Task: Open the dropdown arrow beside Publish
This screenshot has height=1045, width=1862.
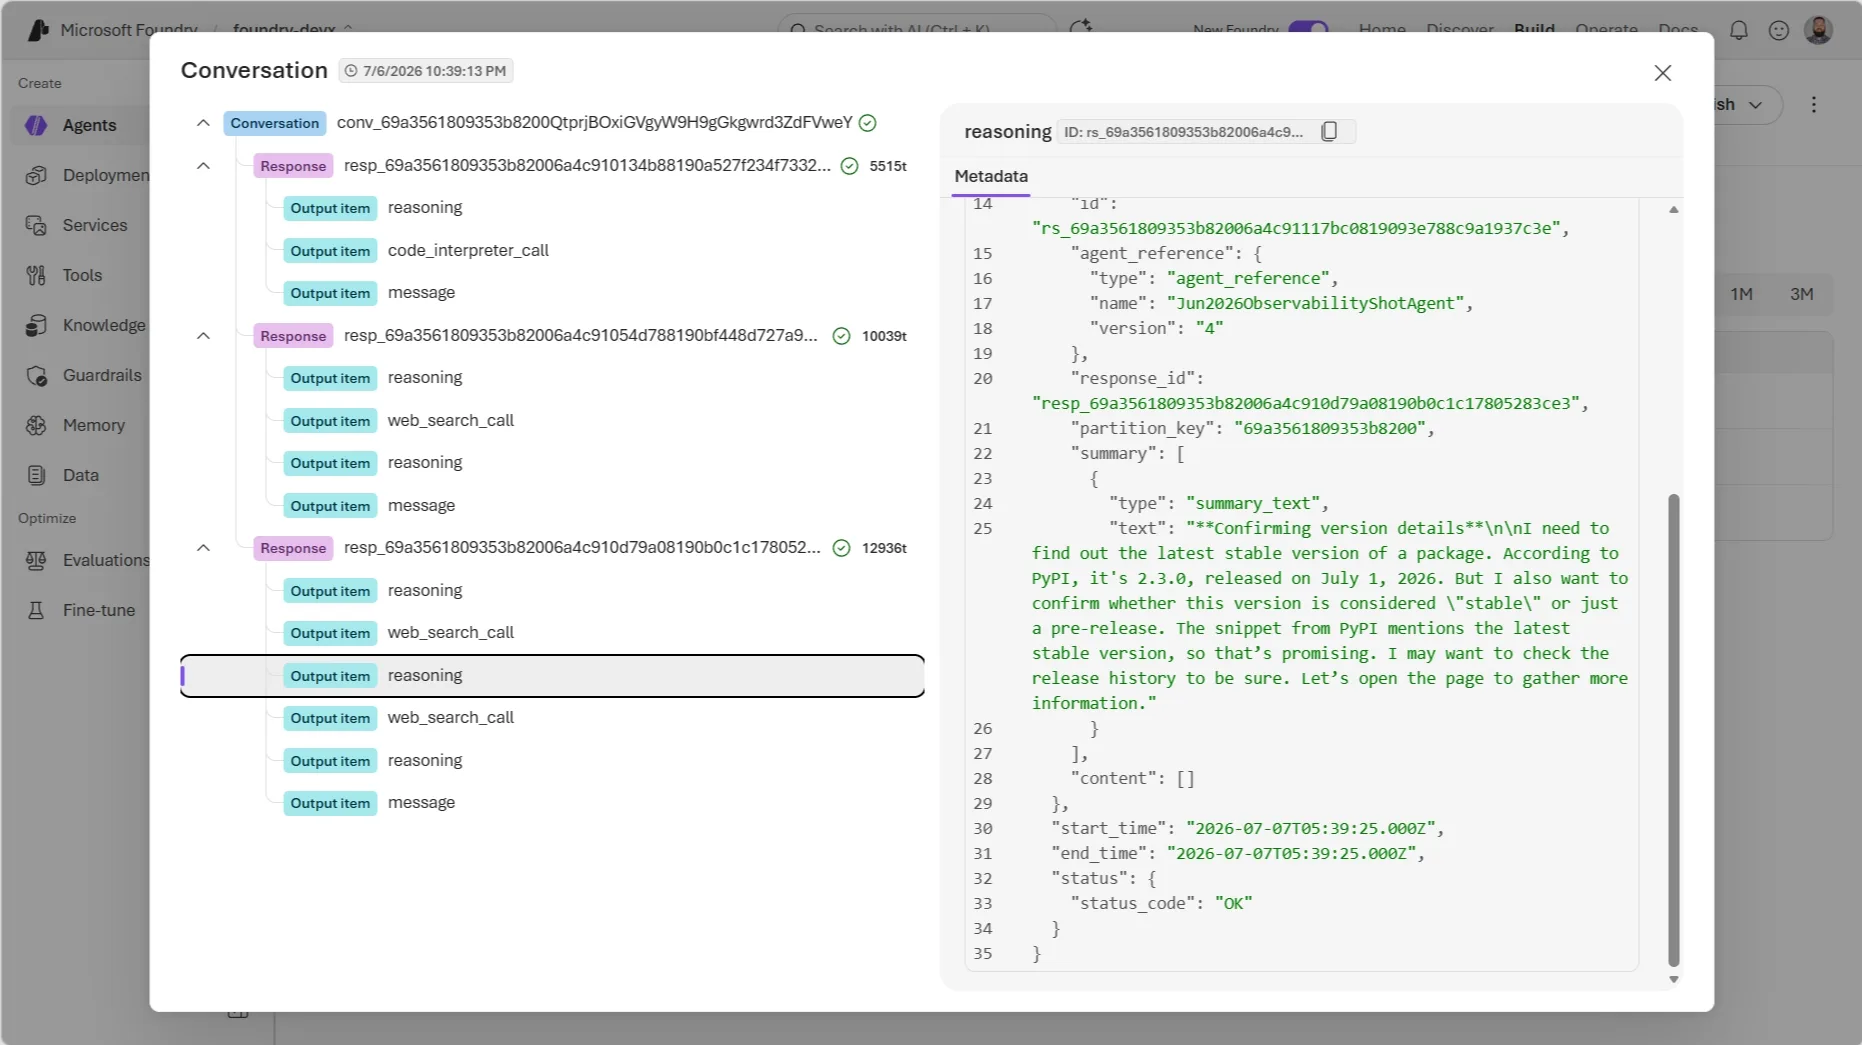Action: [x=1755, y=104]
